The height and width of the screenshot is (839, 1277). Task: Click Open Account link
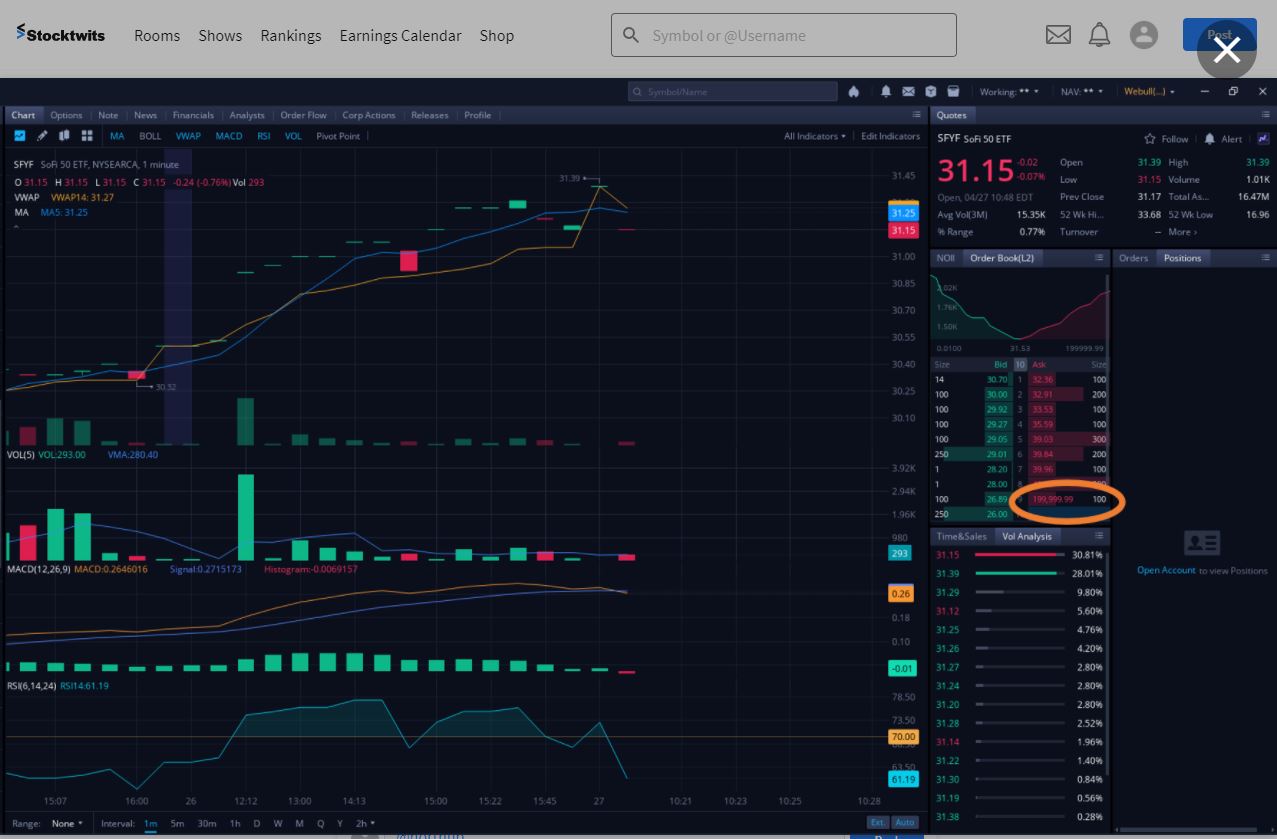(x=1166, y=570)
